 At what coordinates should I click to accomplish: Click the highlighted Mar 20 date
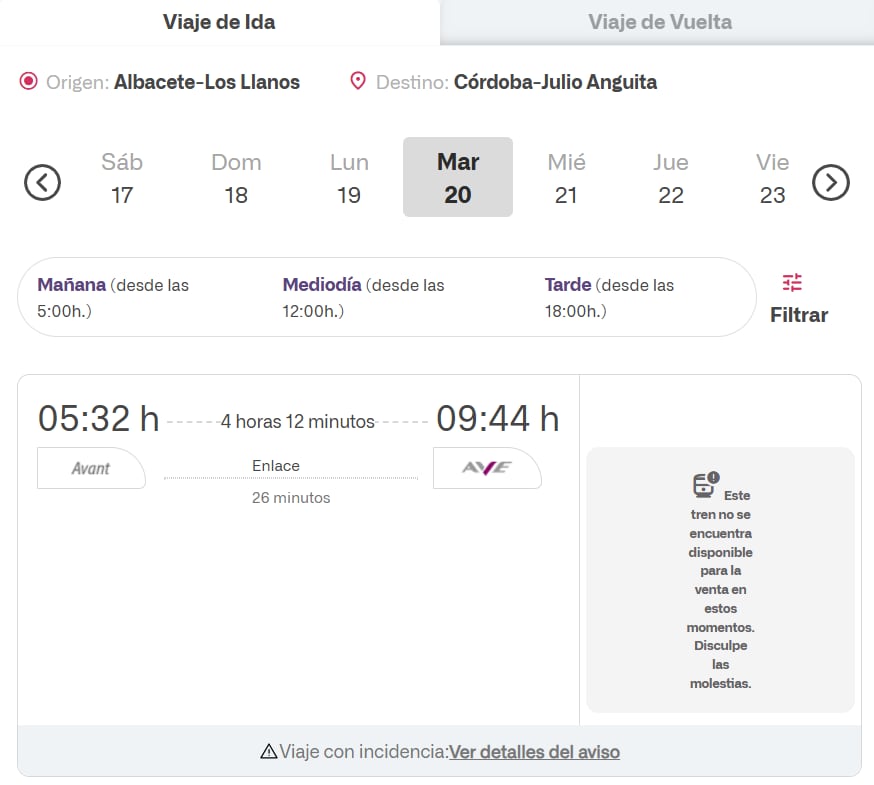[x=458, y=177]
